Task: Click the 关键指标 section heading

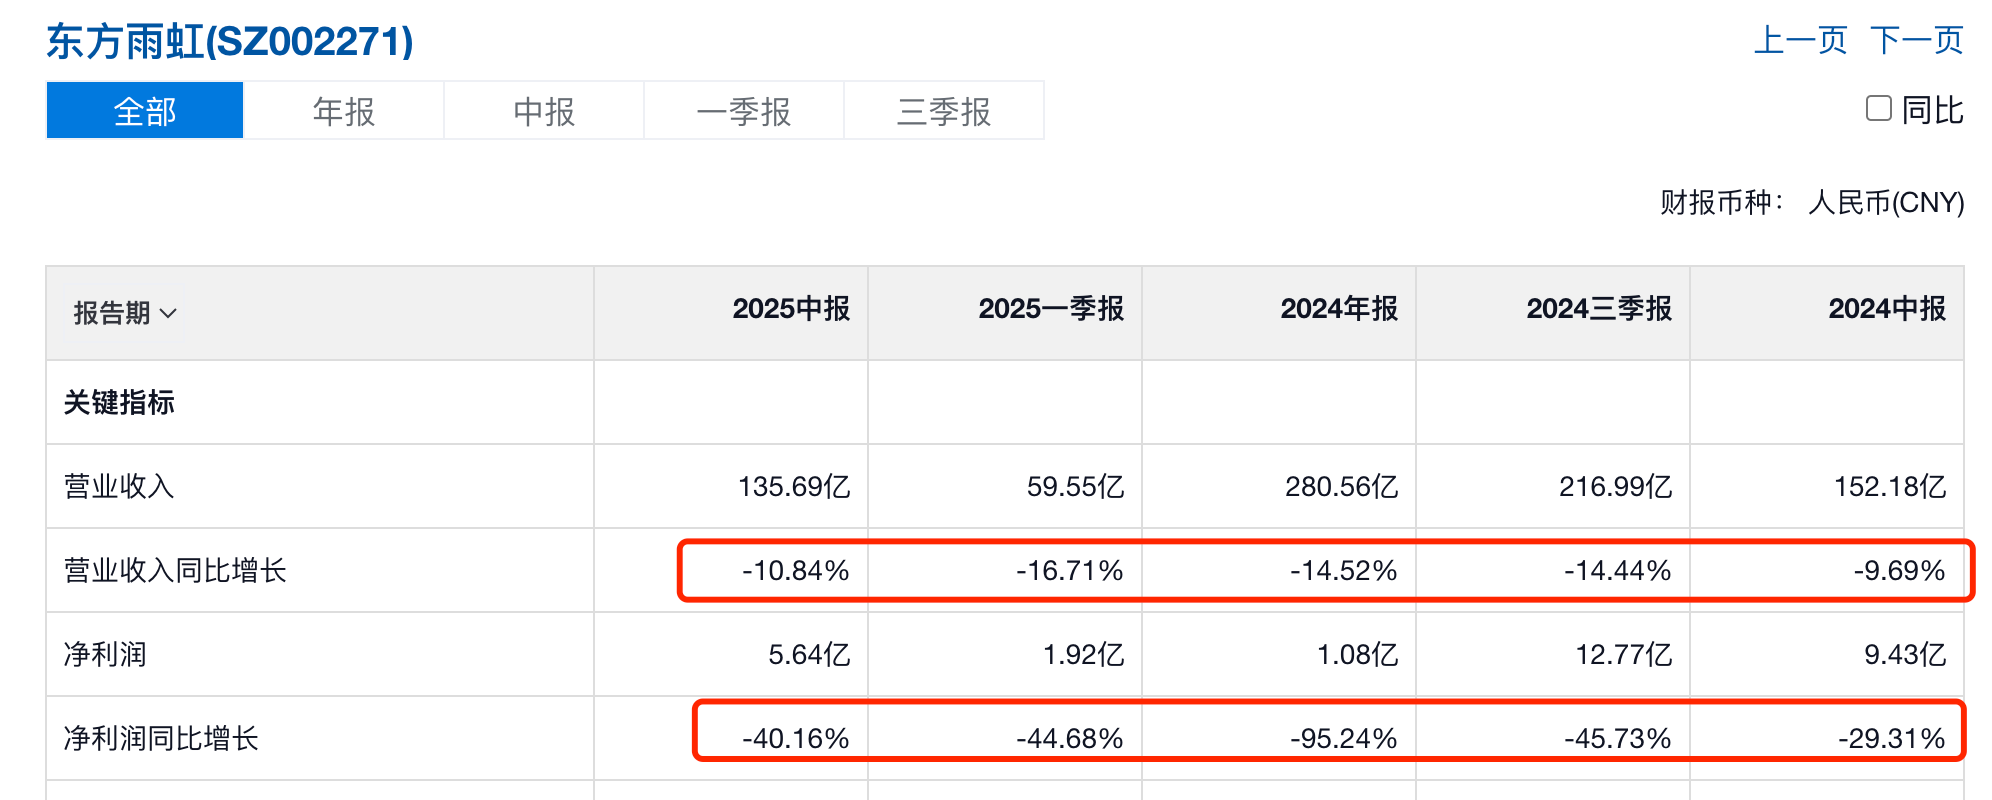Action: pyautogui.click(x=119, y=403)
